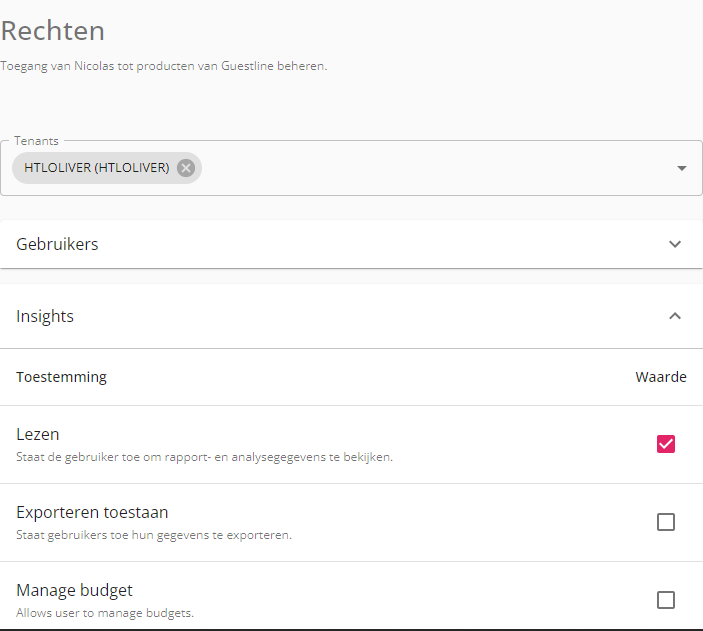Click the Toestemming column header
The width and height of the screenshot is (703, 631).
pyautogui.click(x=61, y=377)
